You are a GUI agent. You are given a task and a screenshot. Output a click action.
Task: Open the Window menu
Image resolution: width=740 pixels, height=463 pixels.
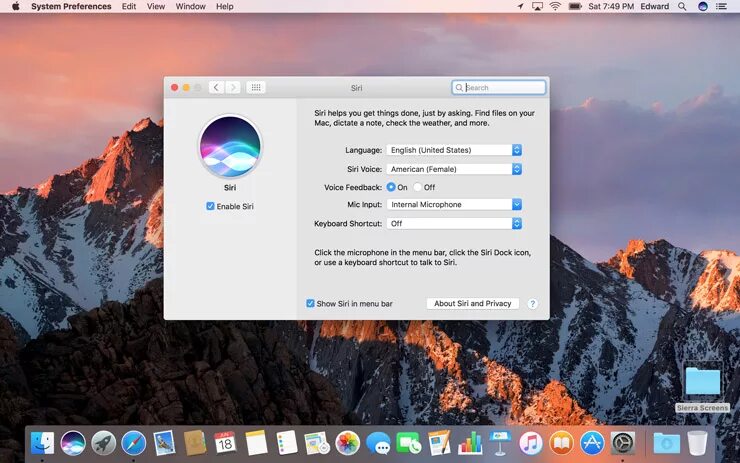pos(191,7)
